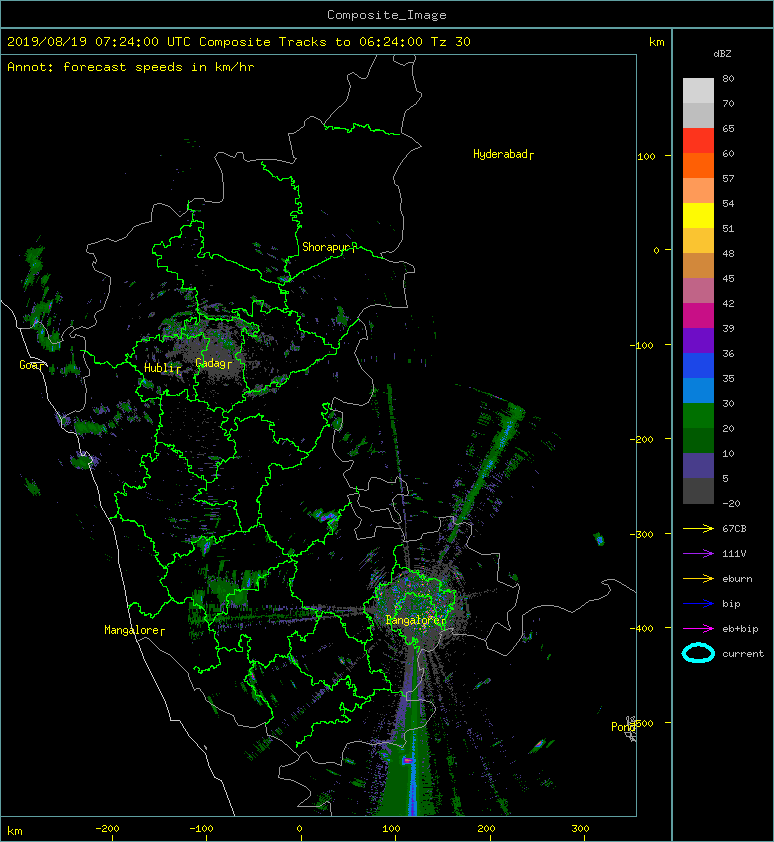774x842 pixels.
Task: Select the light orange swatch between 57 and 54
Action: tap(698, 191)
